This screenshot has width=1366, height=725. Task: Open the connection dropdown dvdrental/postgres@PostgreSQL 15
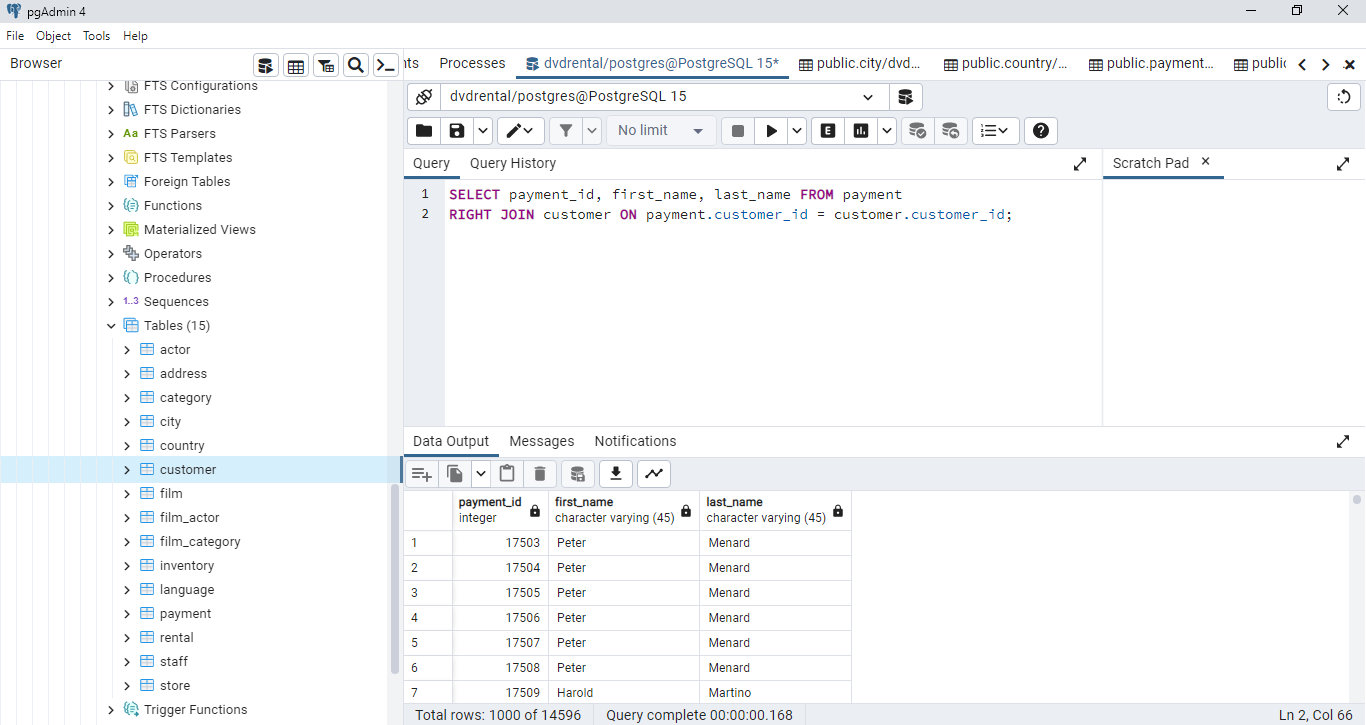pyautogui.click(x=664, y=97)
